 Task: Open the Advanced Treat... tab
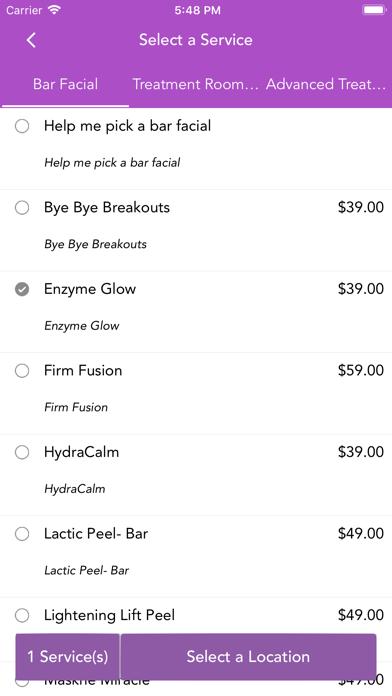pos(326,84)
